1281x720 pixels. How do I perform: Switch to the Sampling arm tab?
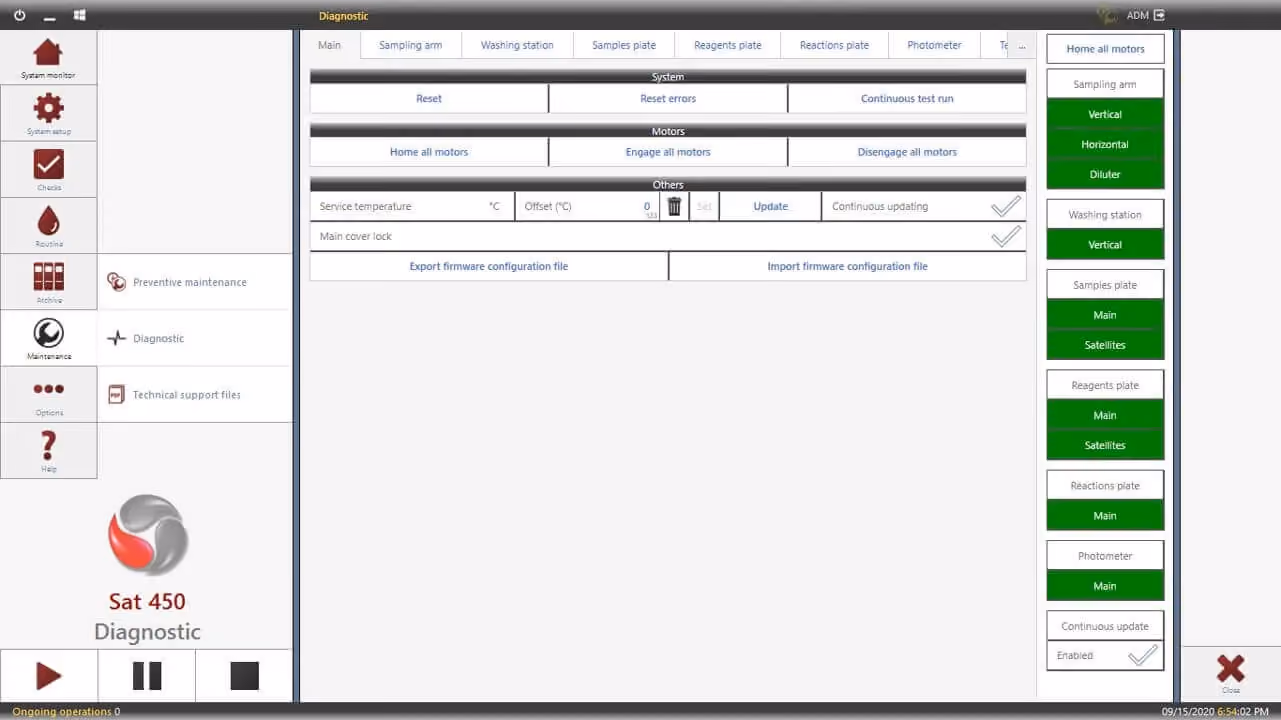(x=410, y=45)
